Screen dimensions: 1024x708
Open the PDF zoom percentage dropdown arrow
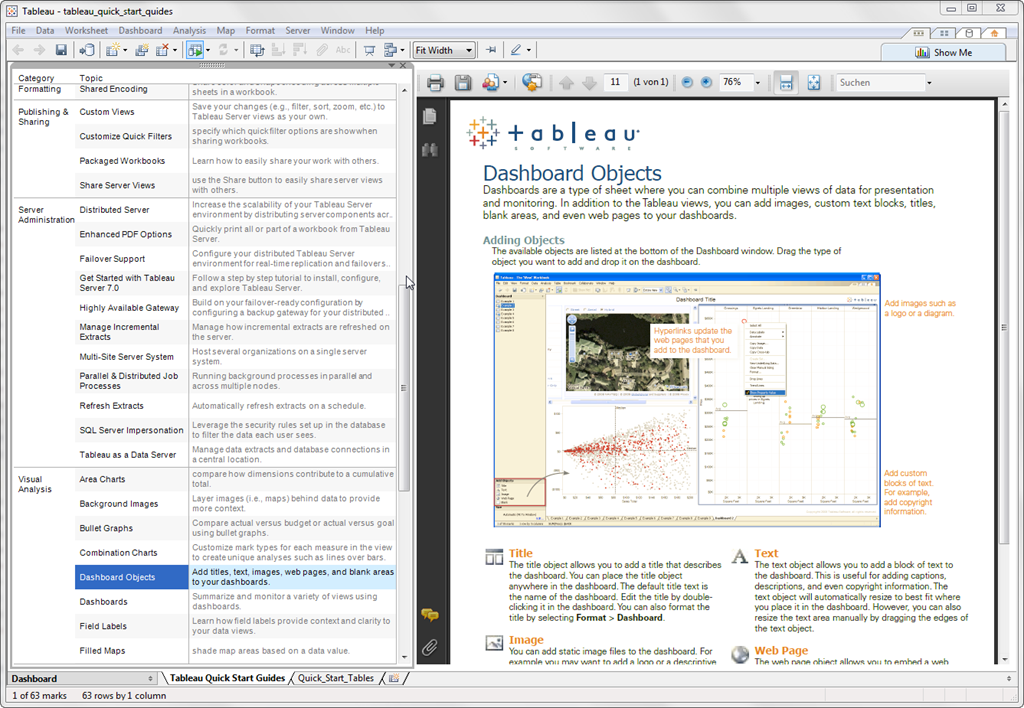tap(758, 83)
